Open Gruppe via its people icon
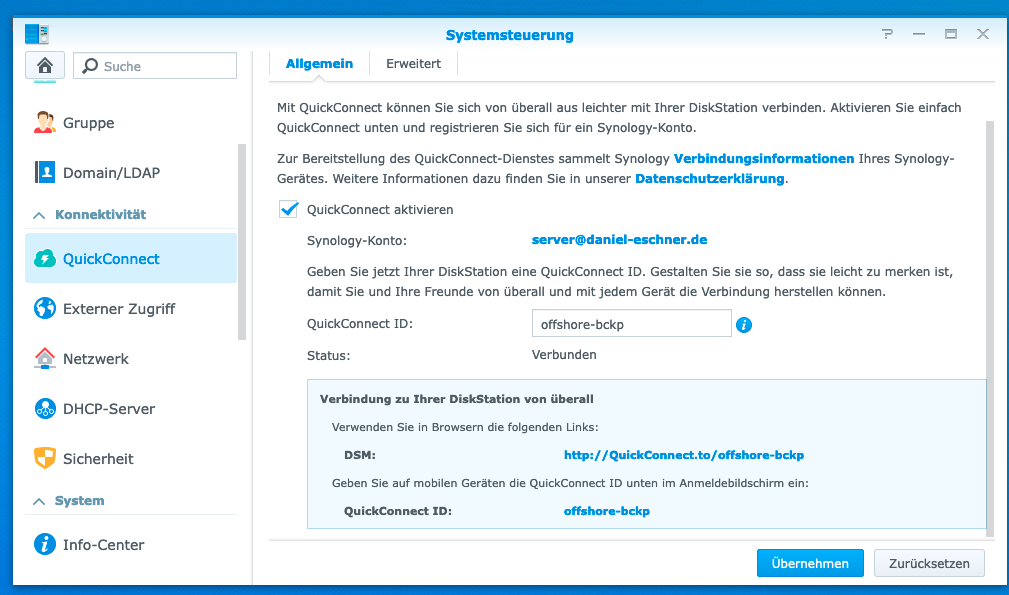This screenshot has width=1009, height=595. (x=45, y=123)
